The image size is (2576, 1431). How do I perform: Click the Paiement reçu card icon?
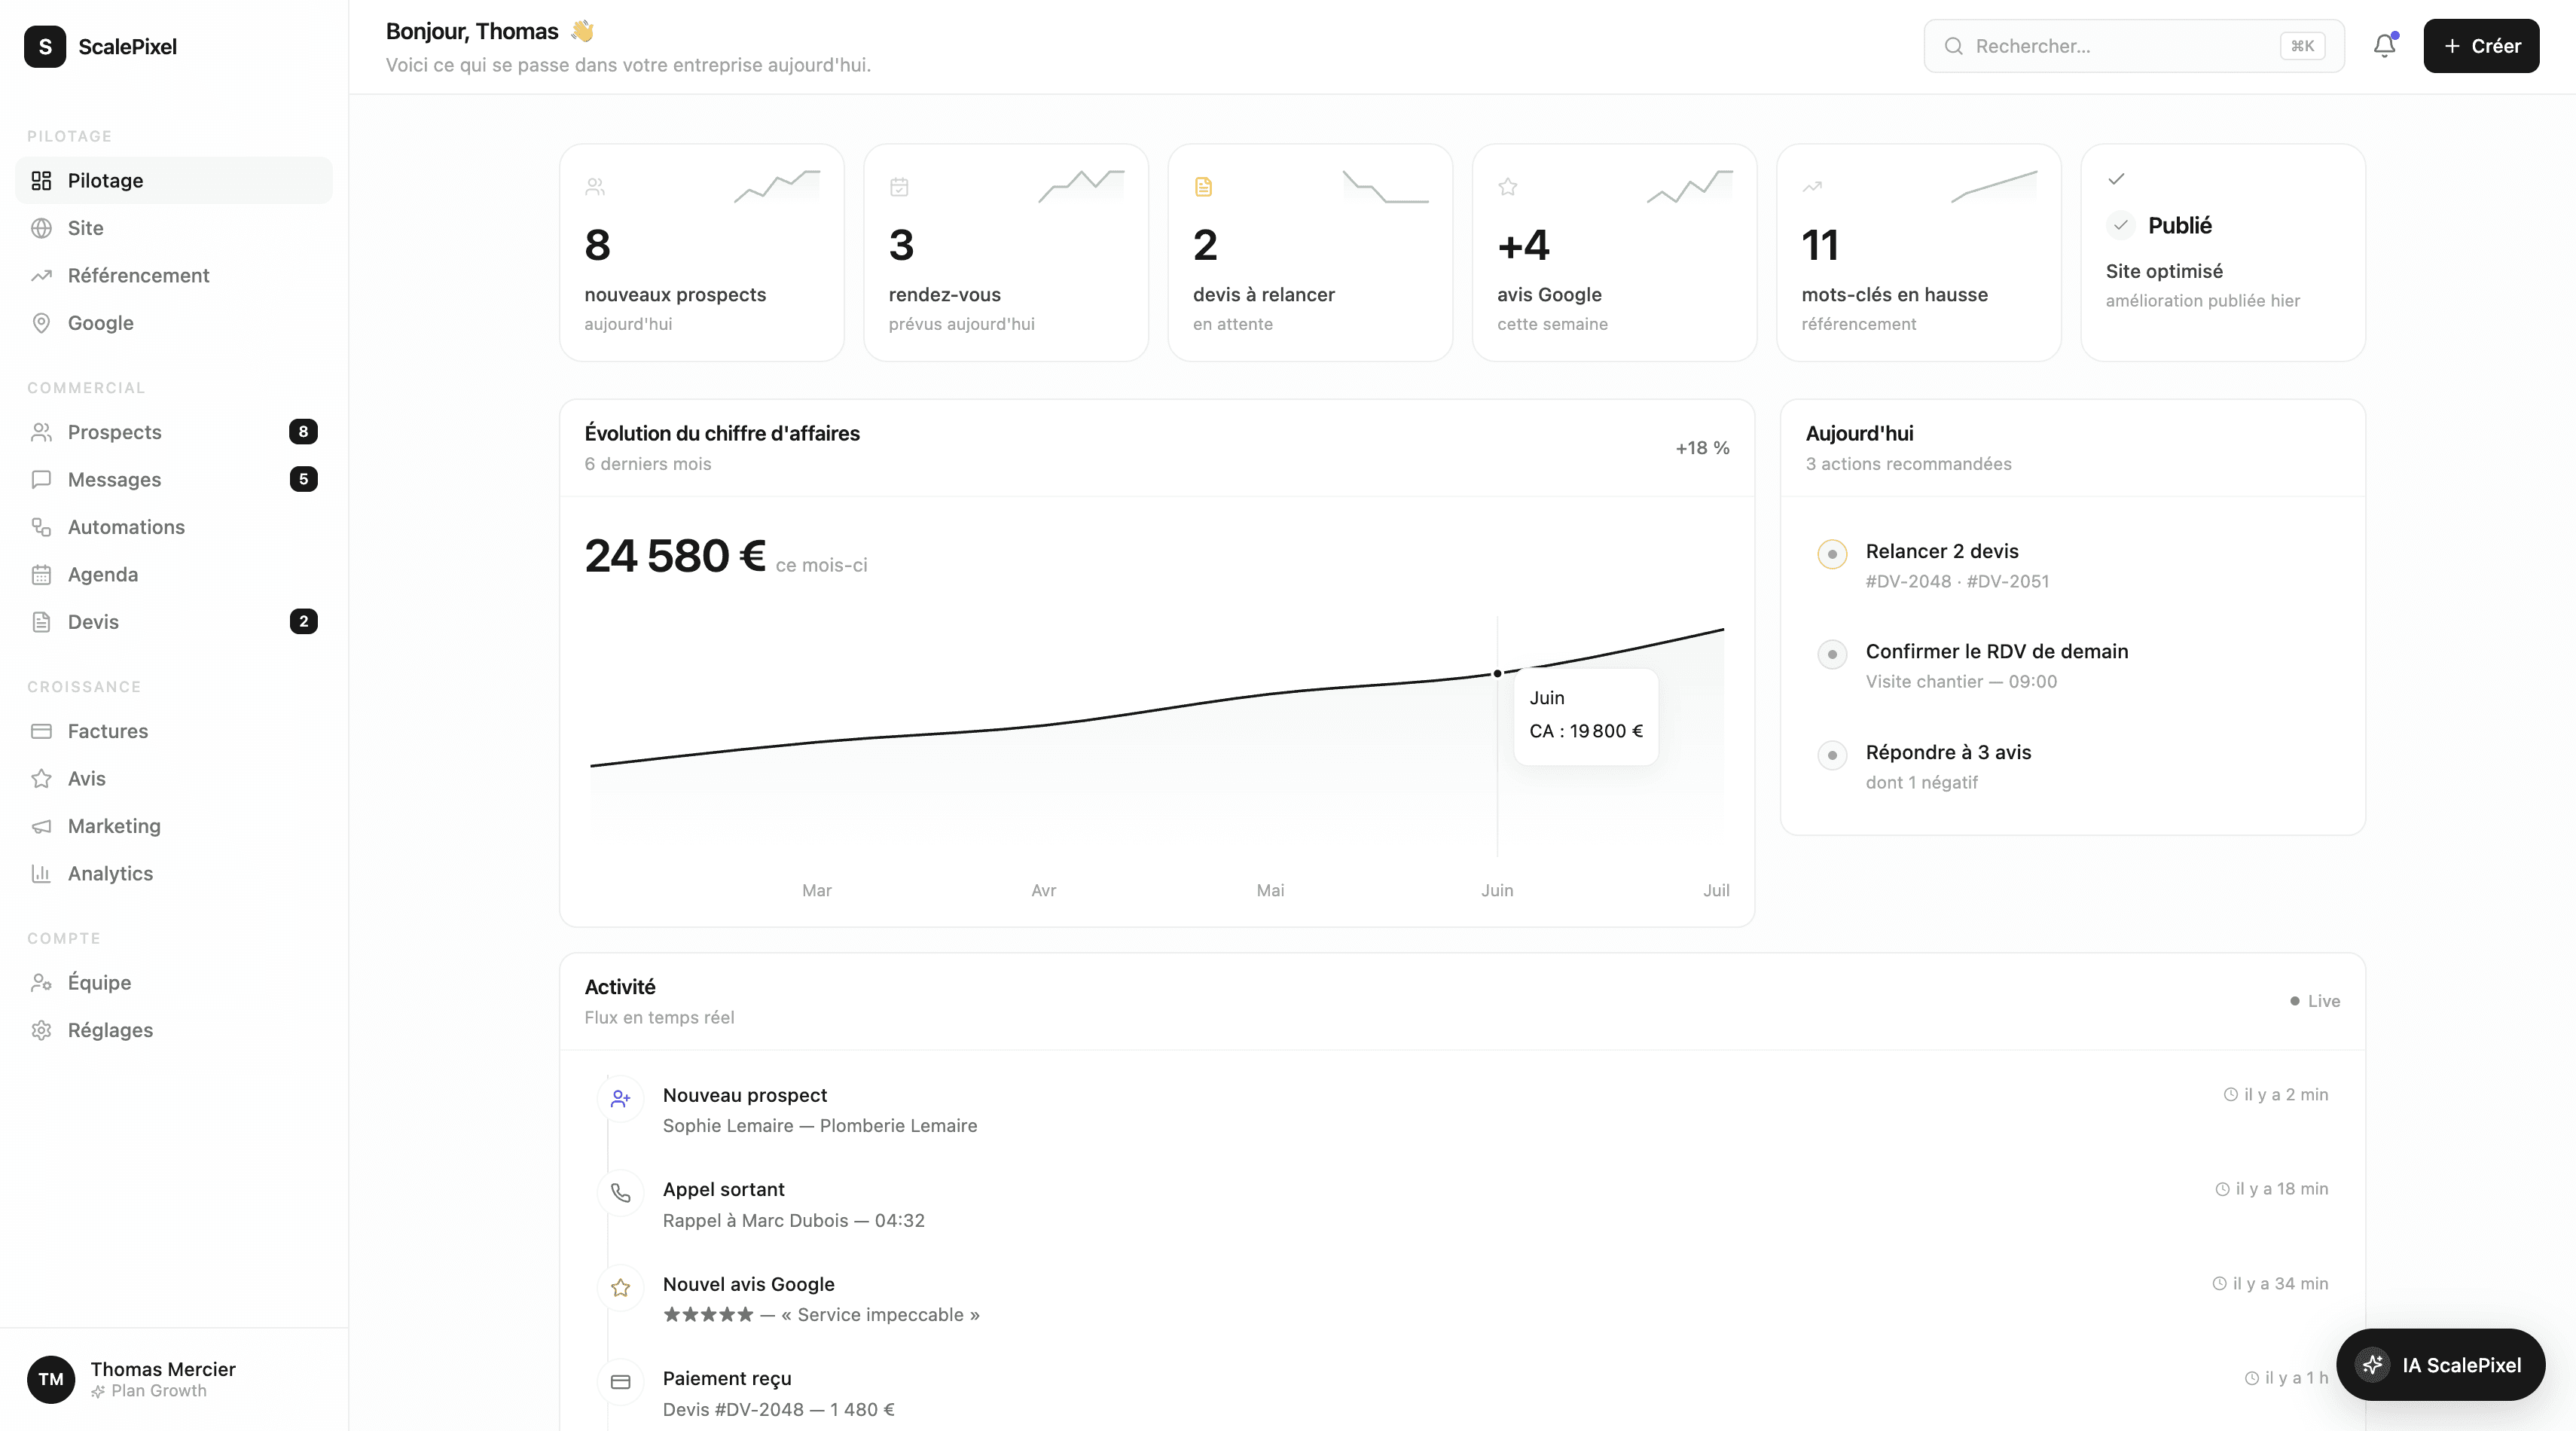coord(620,1382)
